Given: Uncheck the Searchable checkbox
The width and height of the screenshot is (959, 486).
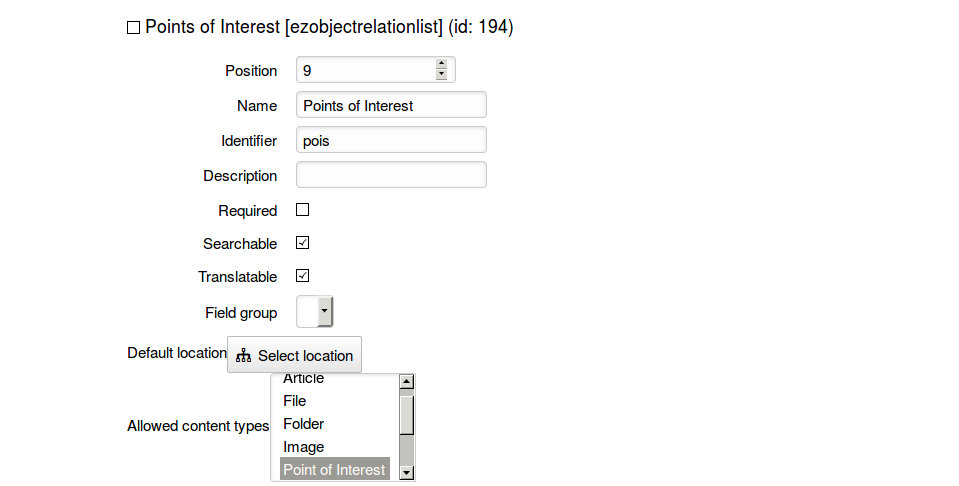Looking at the screenshot, I should [x=302, y=243].
